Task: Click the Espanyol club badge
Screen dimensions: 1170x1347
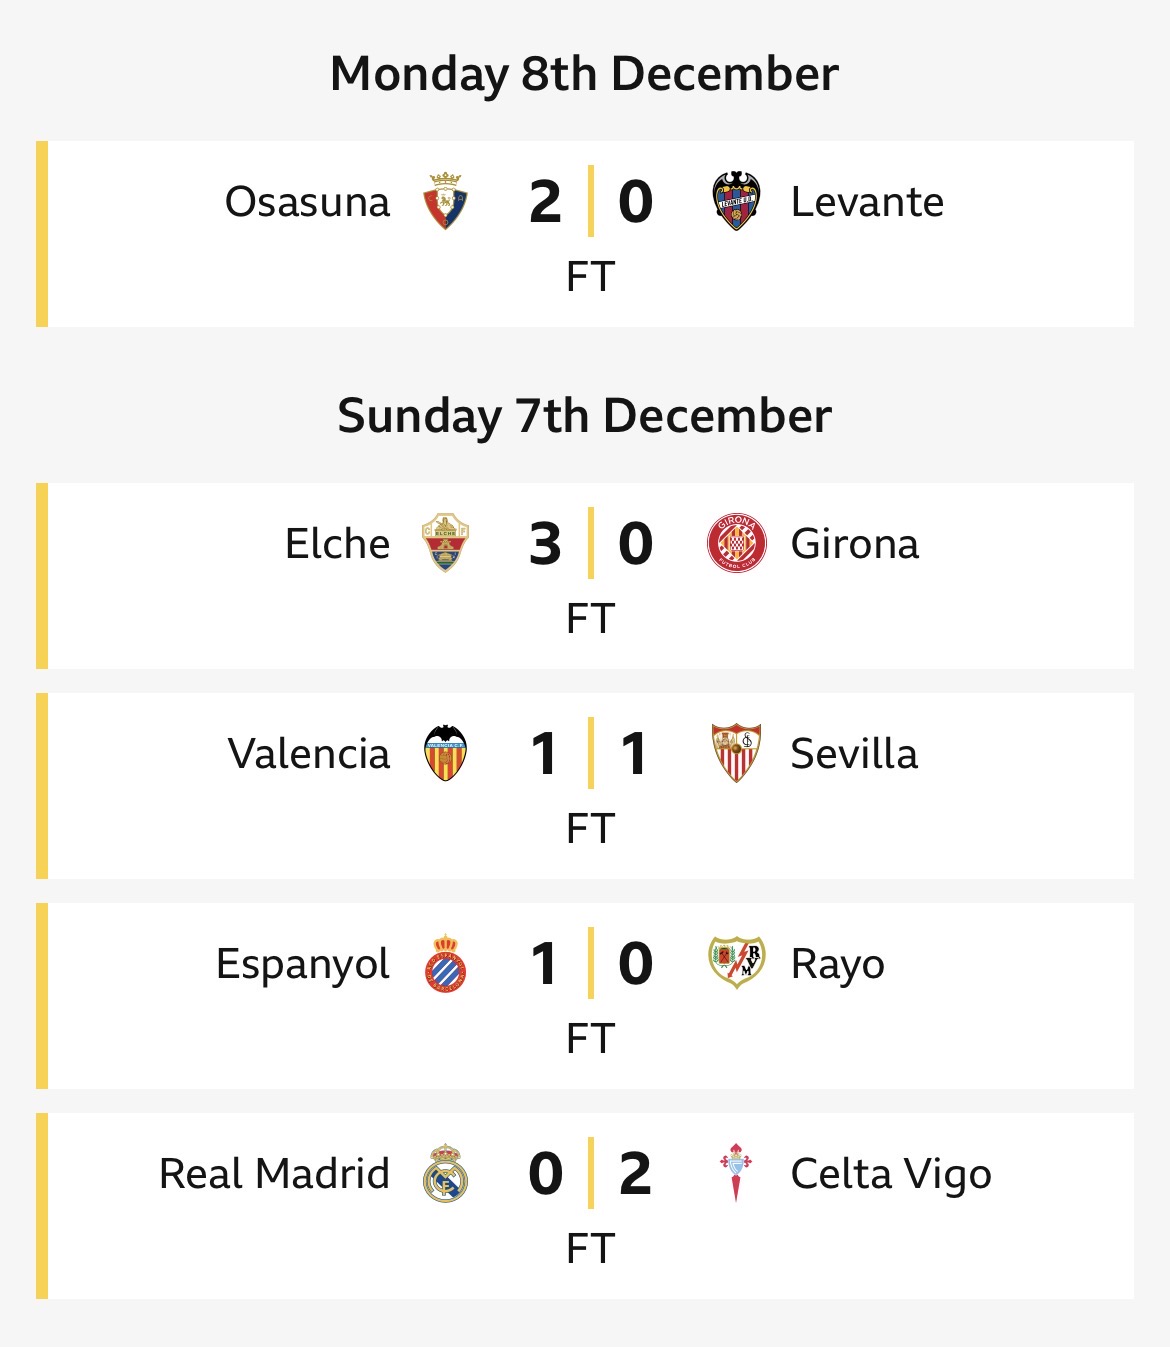Action: pos(445,963)
